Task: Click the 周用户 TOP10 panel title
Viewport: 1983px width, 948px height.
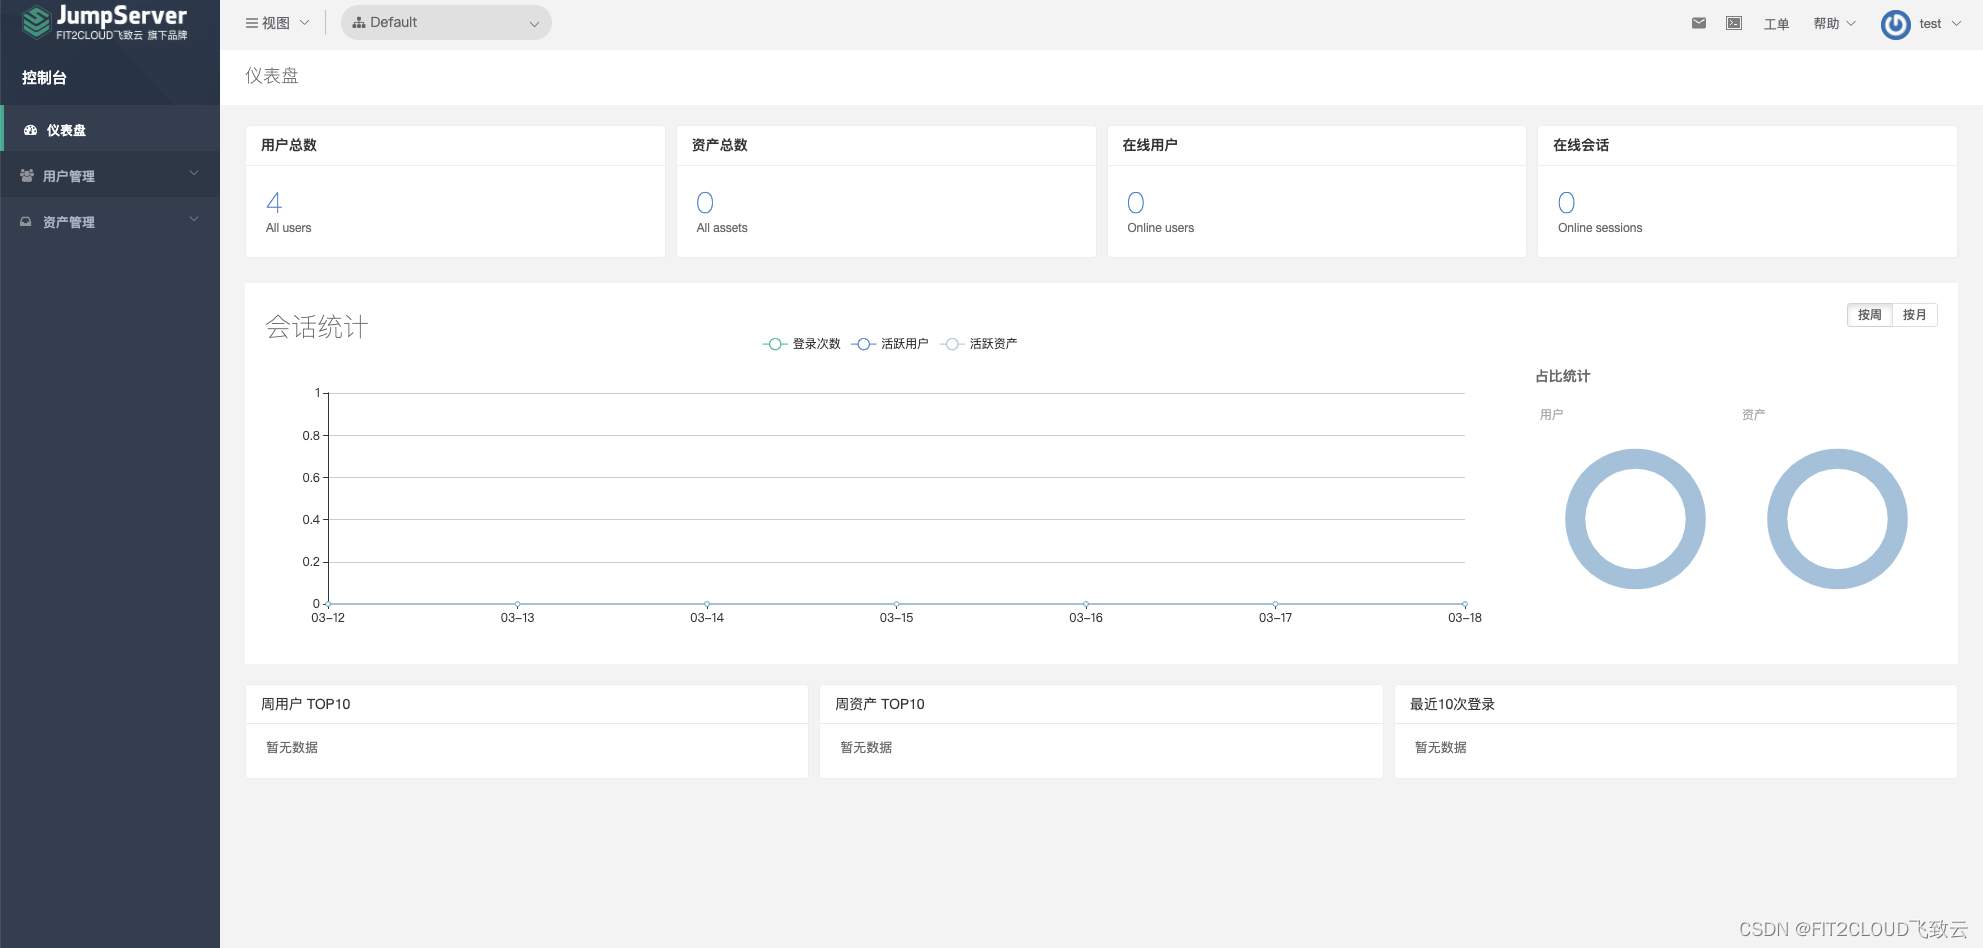Action: point(306,704)
